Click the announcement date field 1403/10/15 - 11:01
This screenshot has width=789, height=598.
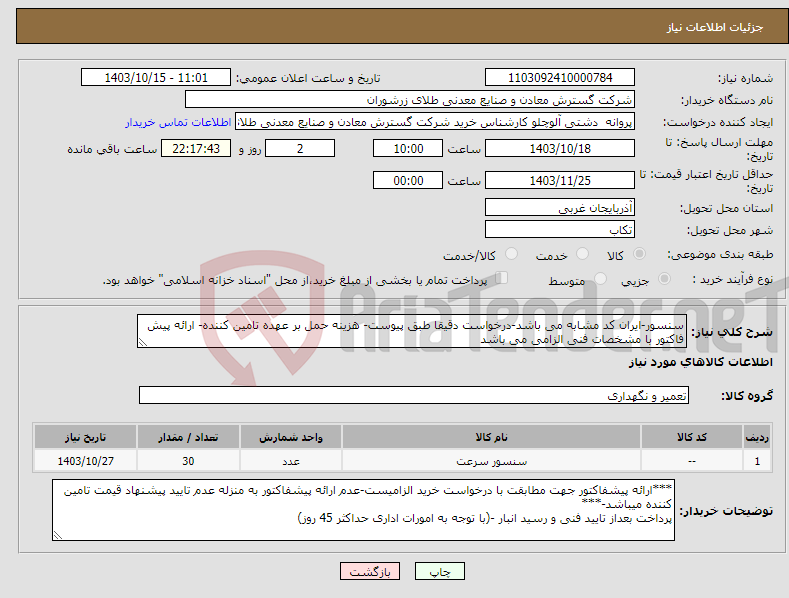(156, 78)
